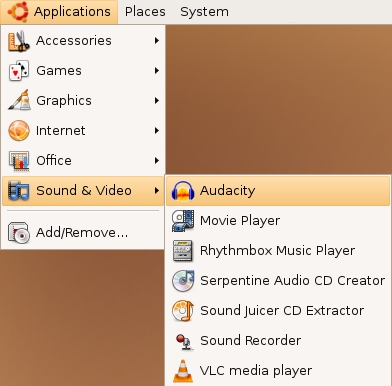Screen dimensions: 392x386
Task: Expand the Office submenu arrow
Action: click(x=157, y=160)
